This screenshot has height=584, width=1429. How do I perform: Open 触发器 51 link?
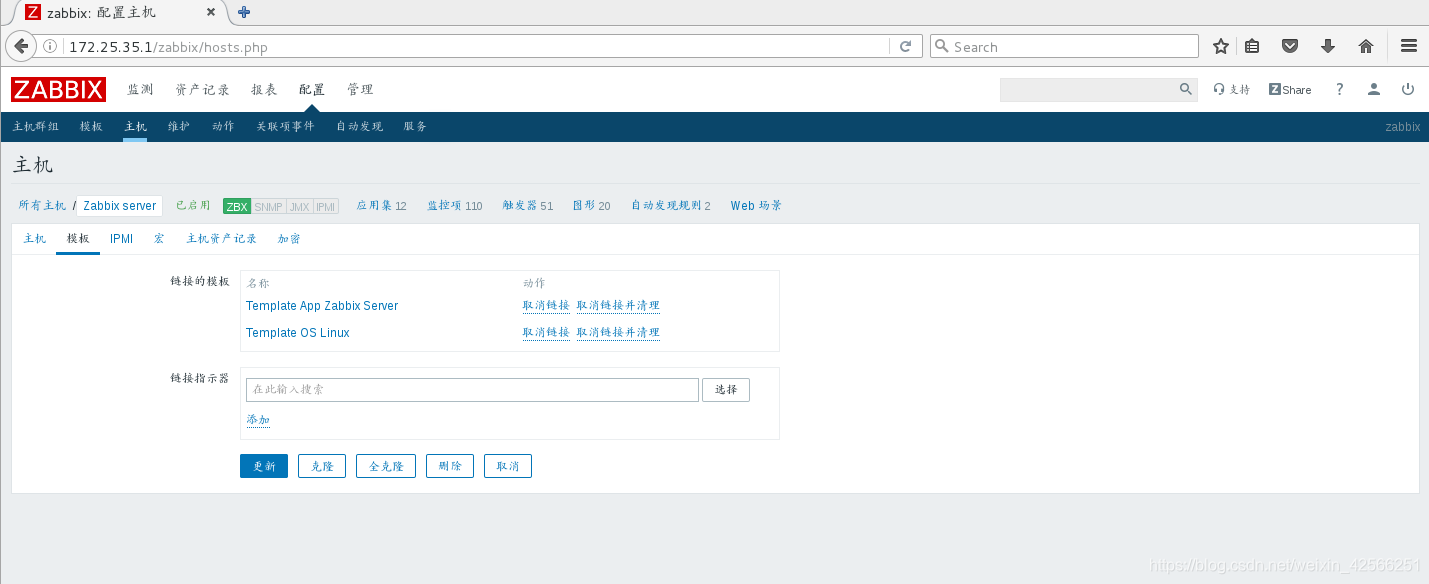click(528, 205)
